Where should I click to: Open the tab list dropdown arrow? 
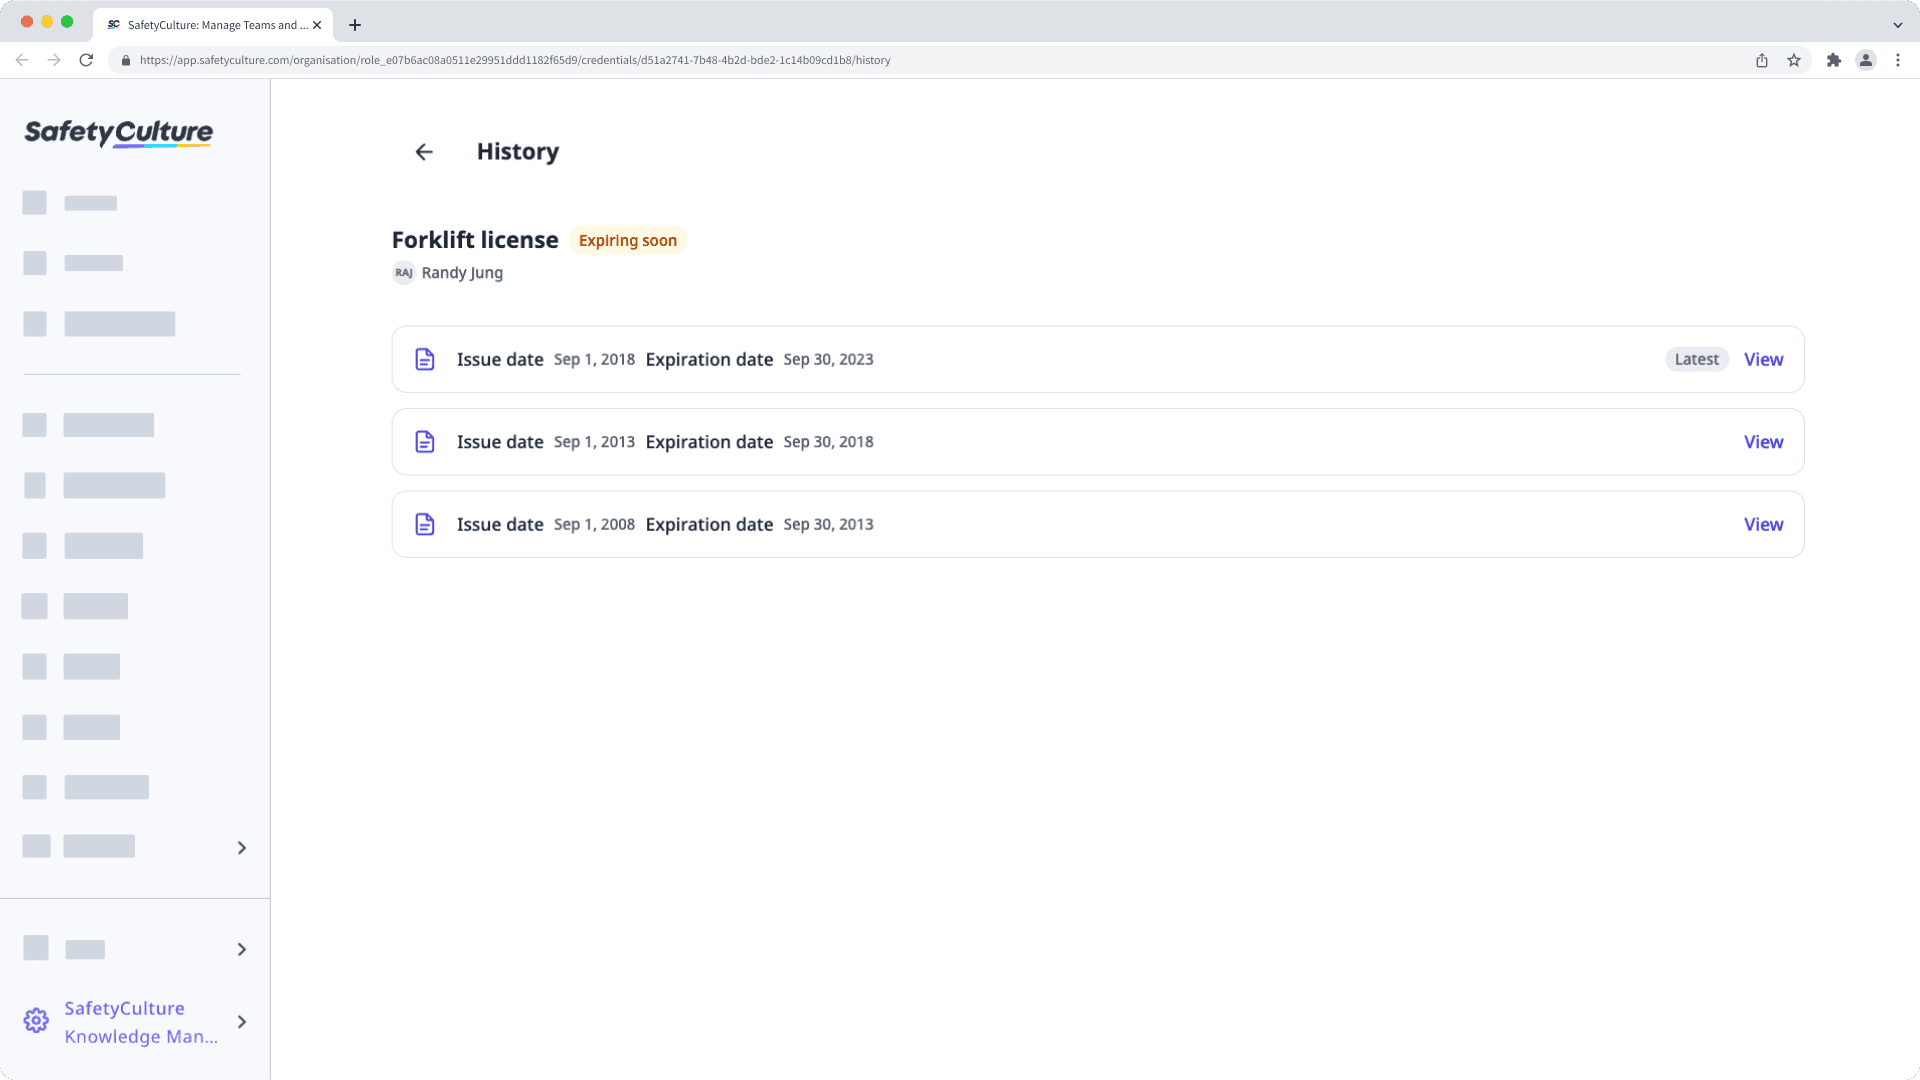coord(1897,25)
